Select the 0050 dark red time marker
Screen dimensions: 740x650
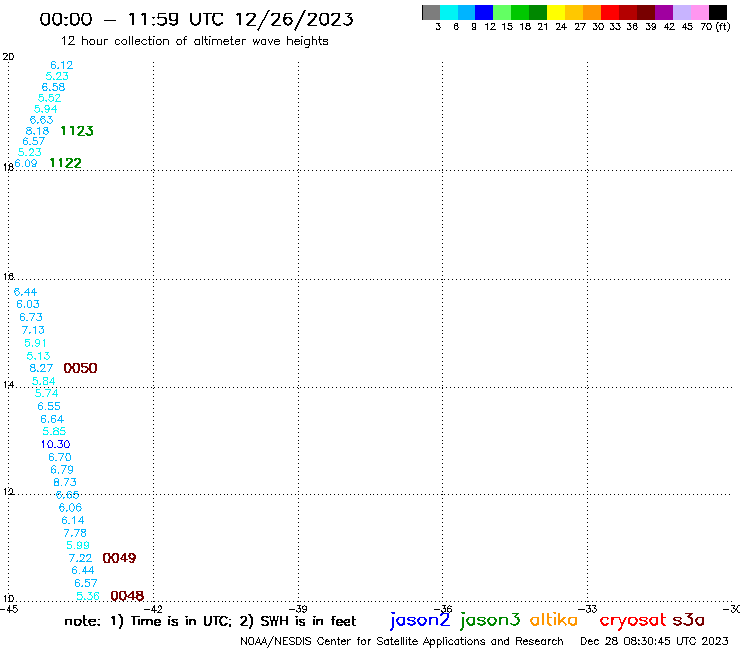80,368
